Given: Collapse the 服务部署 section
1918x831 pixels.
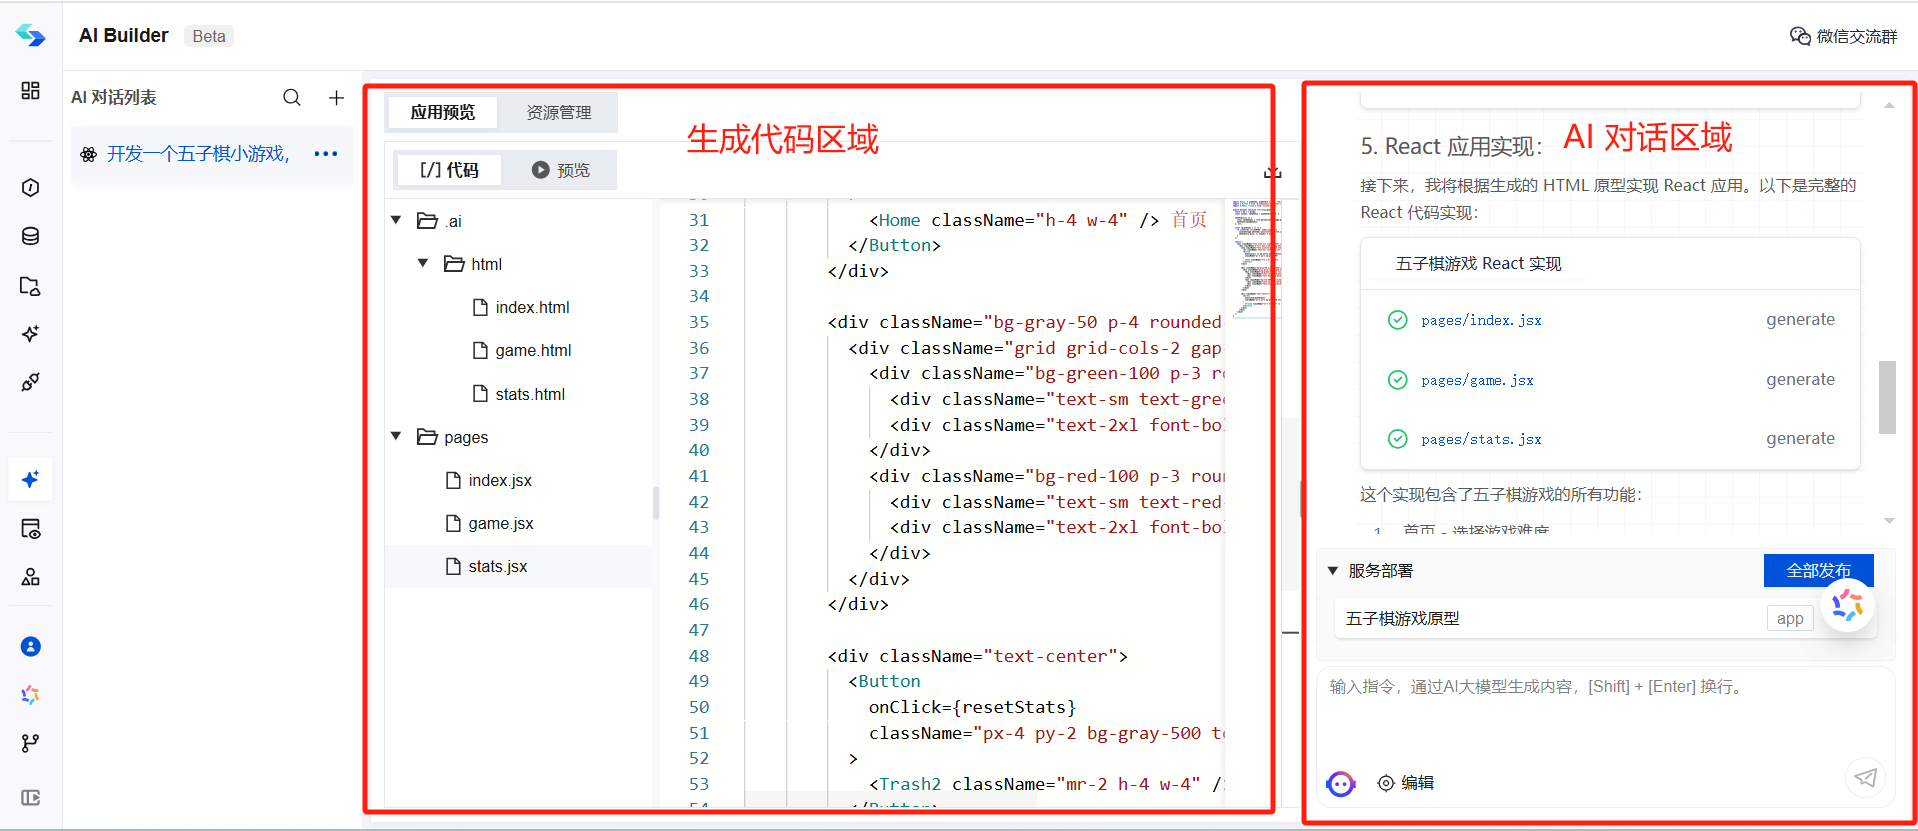Looking at the screenshot, I should point(1333,571).
